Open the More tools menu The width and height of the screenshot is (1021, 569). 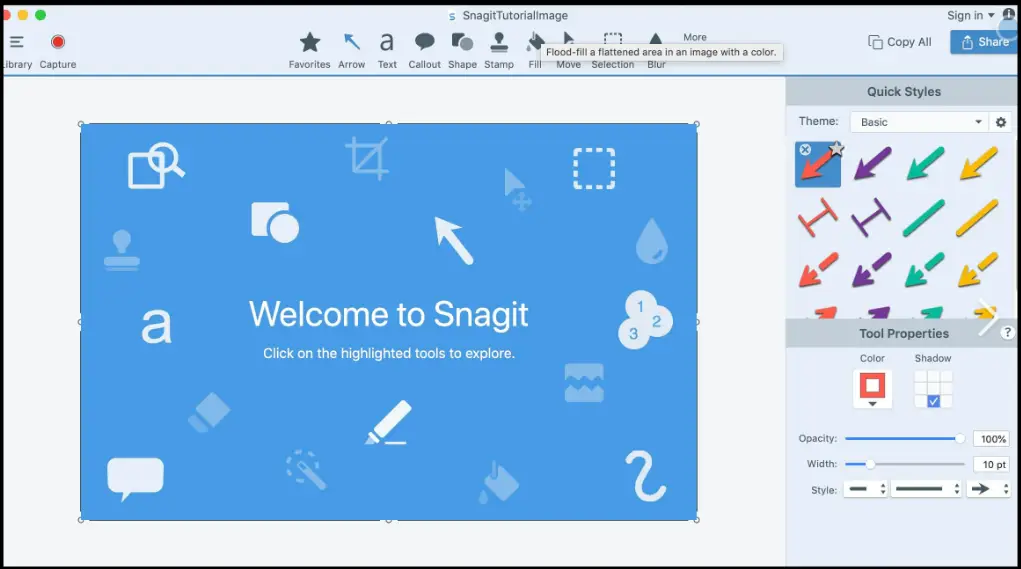pyautogui.click(x=695, y=37)
